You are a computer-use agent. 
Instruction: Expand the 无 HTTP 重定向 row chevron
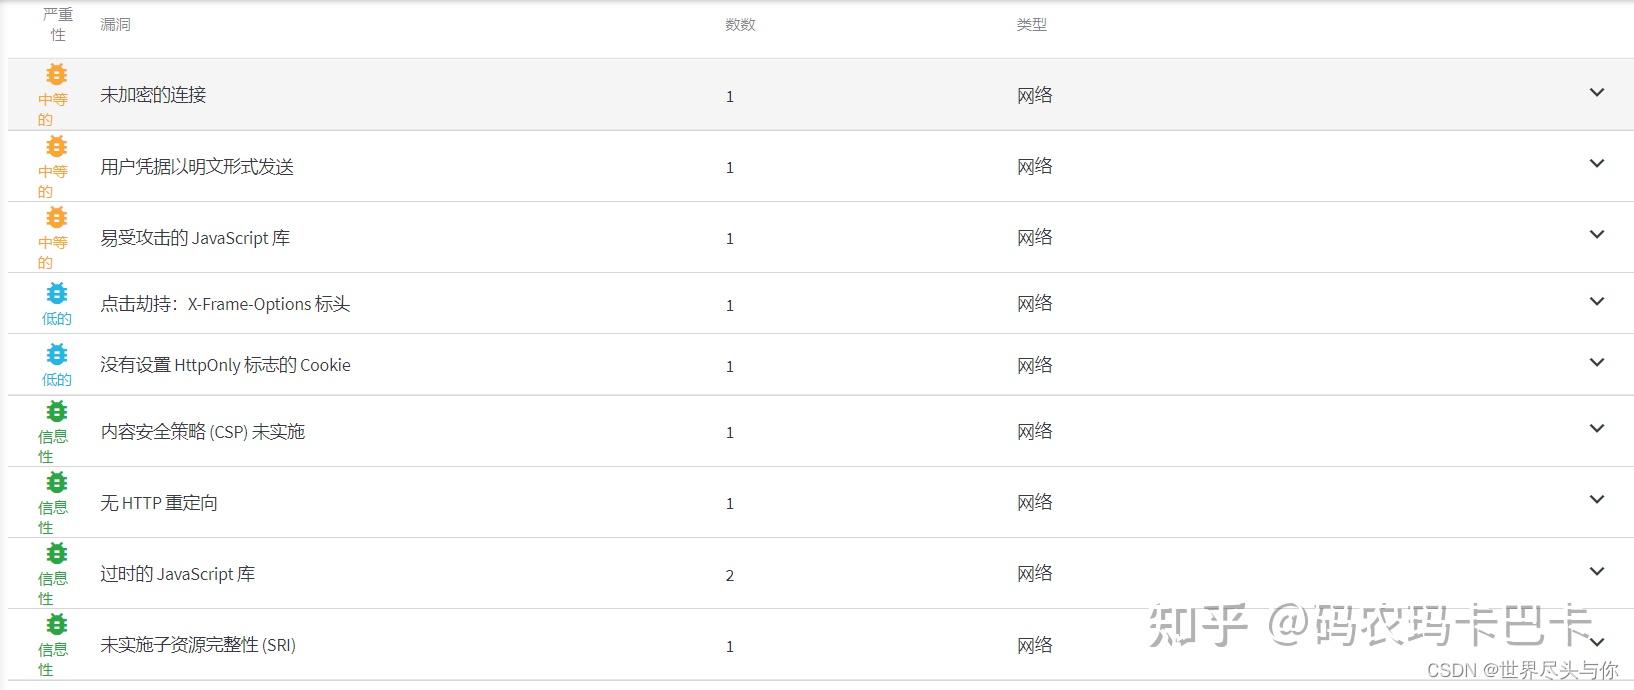[x=1596, y=500]
